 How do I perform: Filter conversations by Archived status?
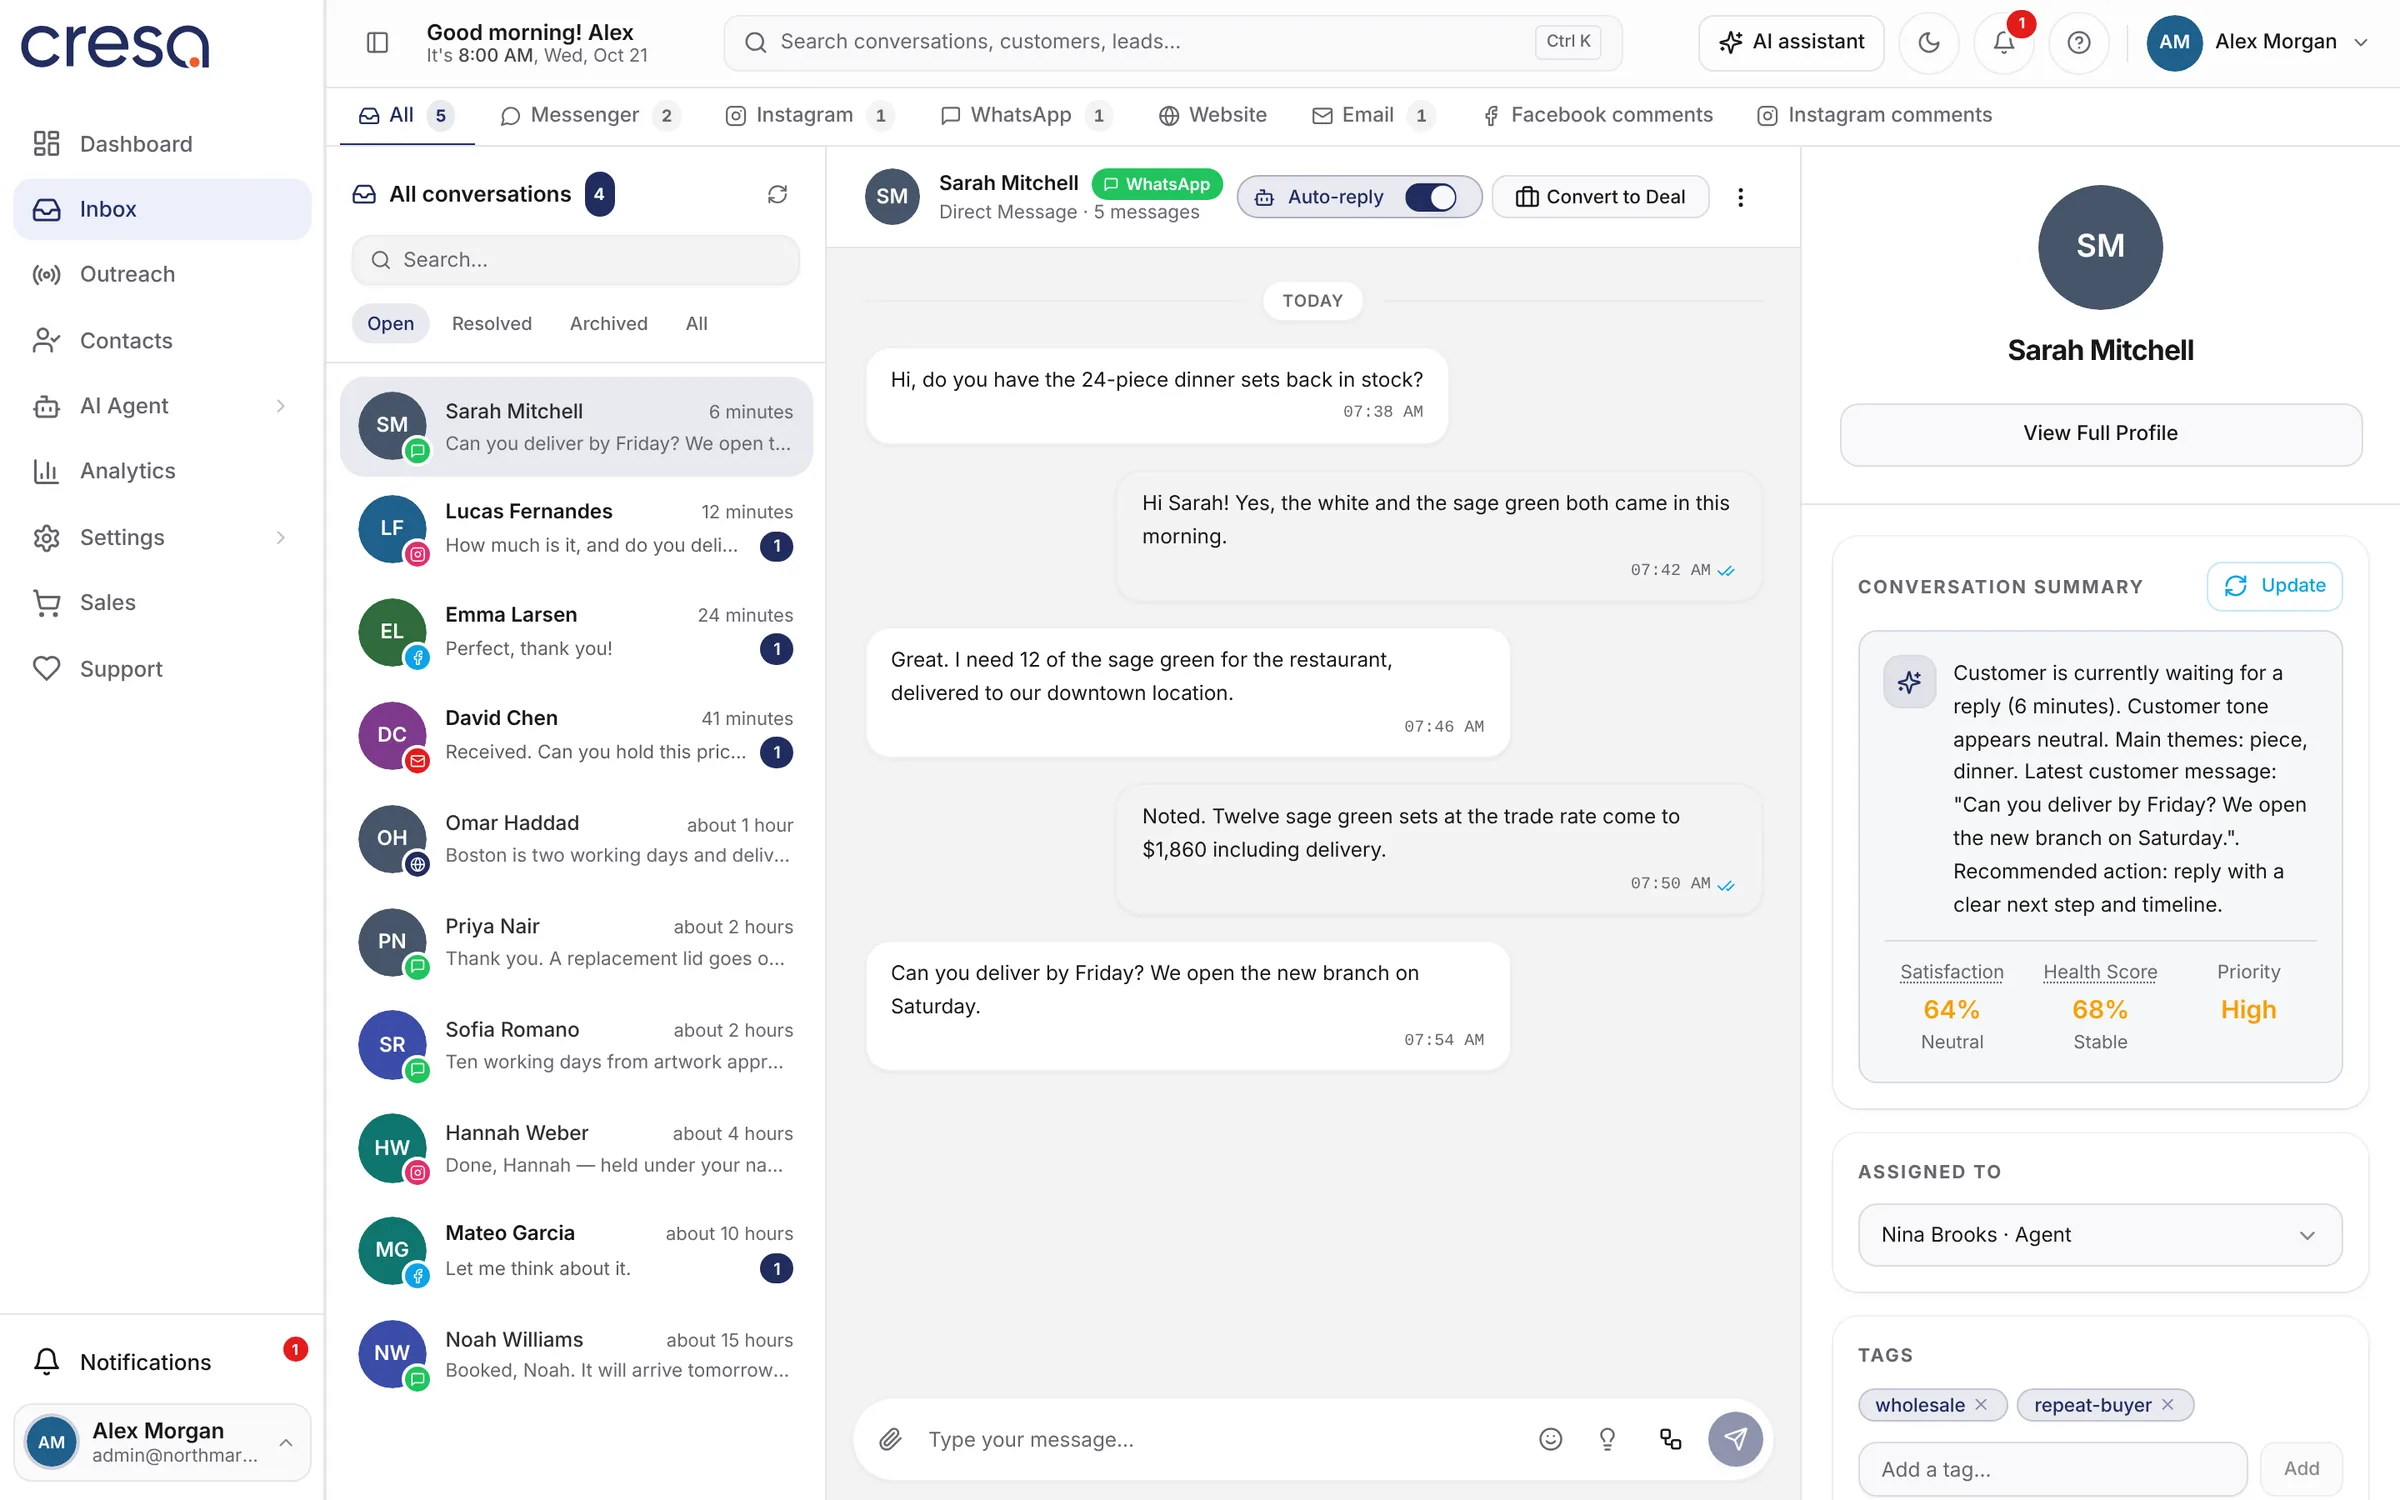click(609, 324)
